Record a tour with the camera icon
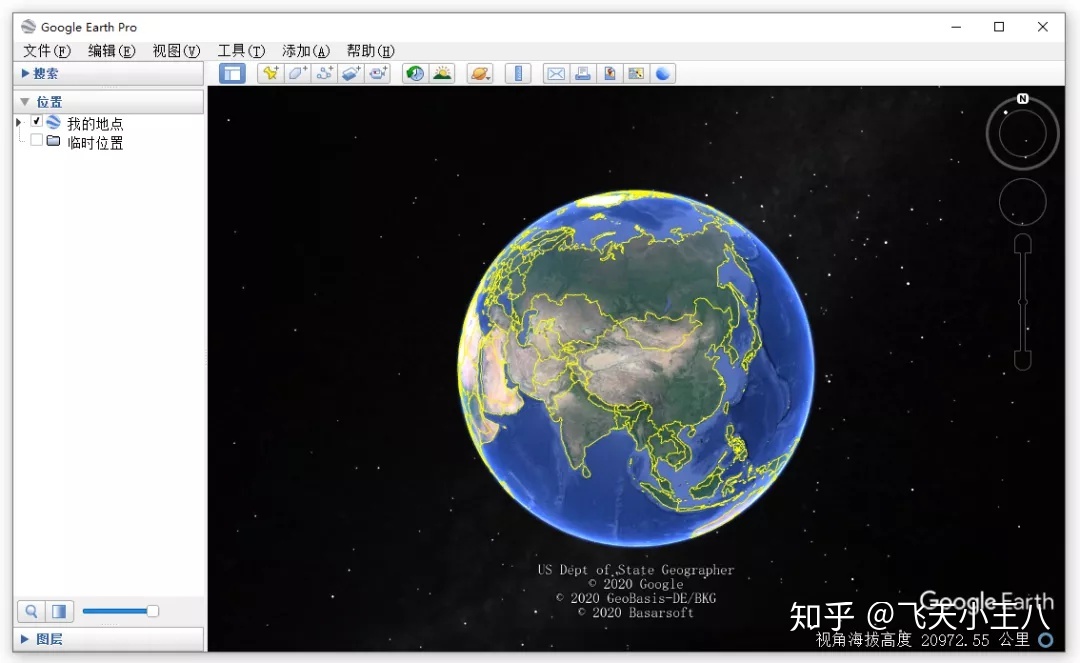1080x663 pixels. [x=377, y=73]
